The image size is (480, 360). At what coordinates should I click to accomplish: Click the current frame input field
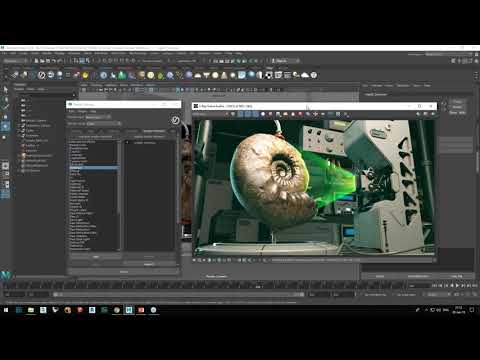(420, 286)
